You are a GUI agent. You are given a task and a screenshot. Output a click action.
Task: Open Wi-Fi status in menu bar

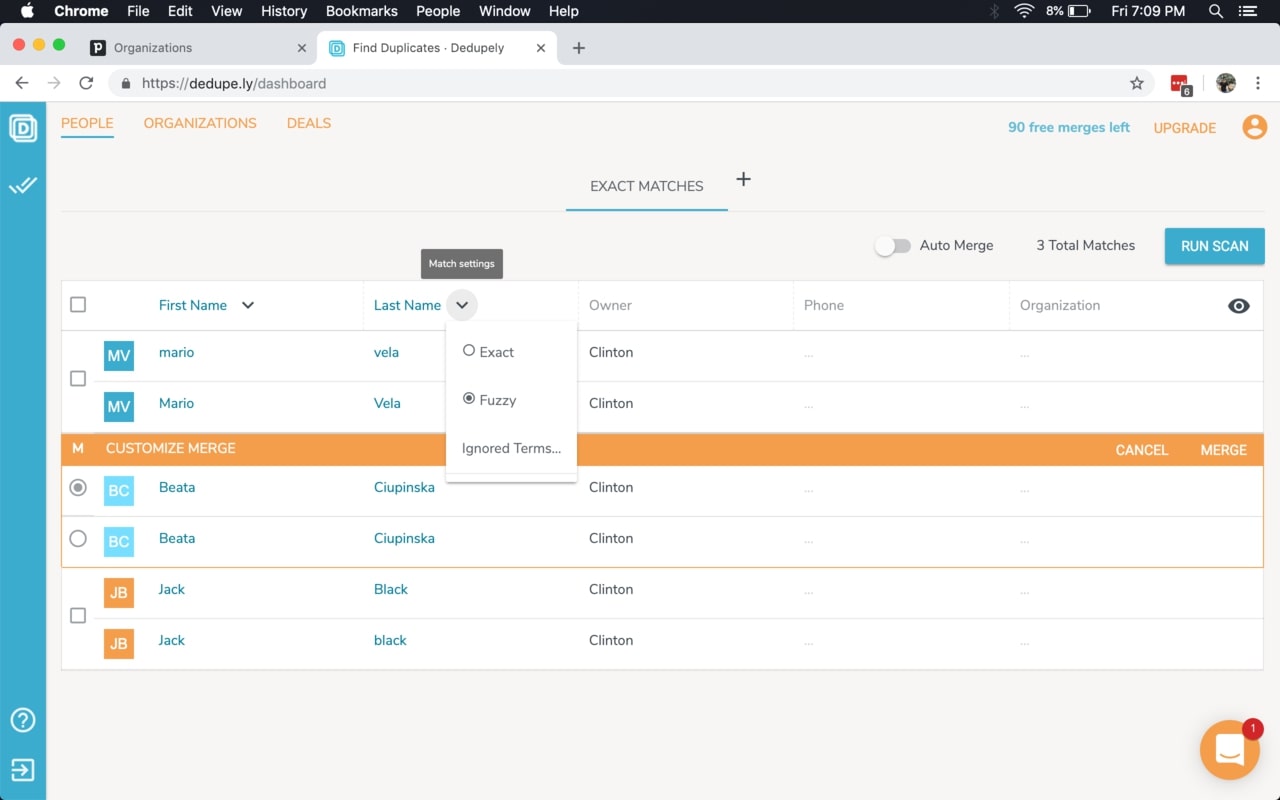(1024, 11)
